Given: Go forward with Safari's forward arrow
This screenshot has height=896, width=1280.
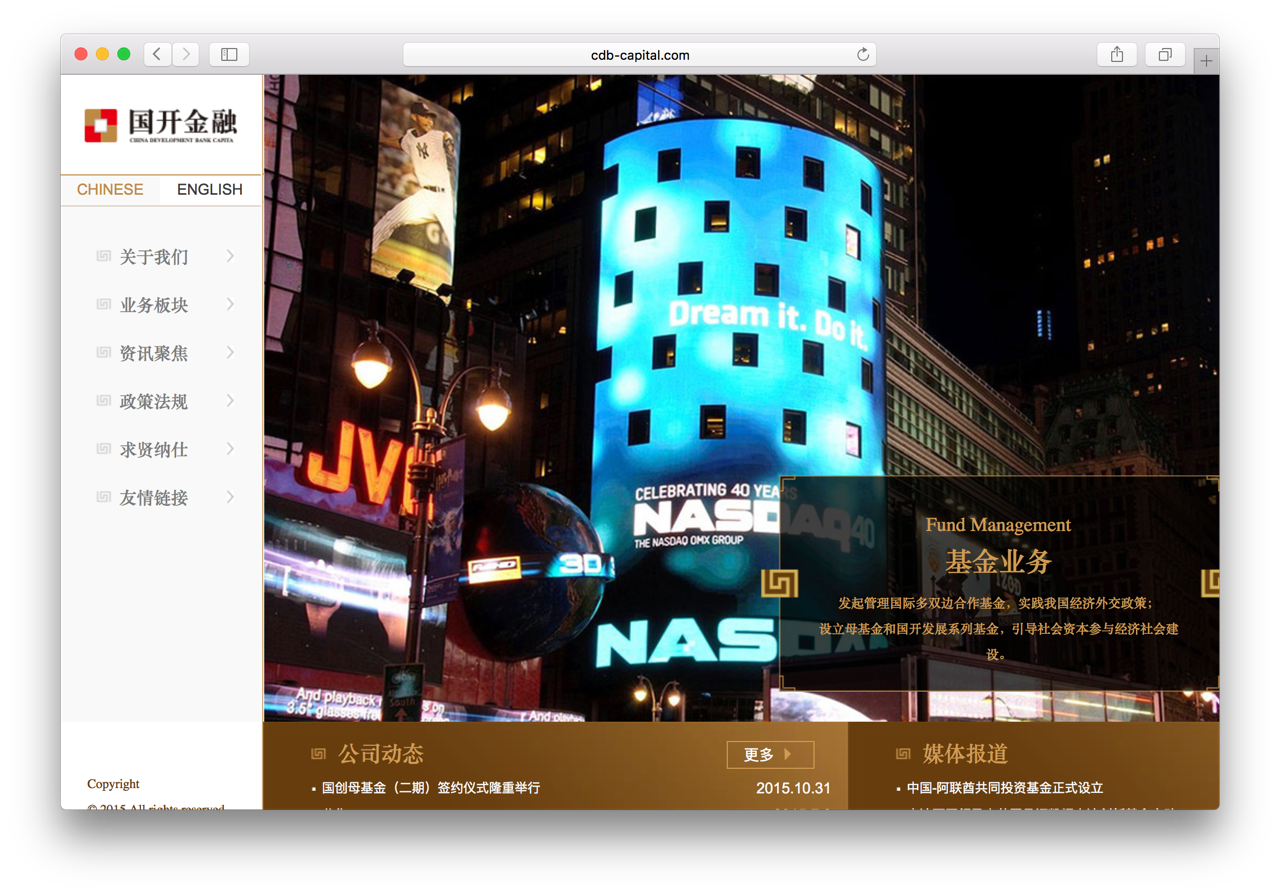Looking at the screenshot, I should pos(185,55).
